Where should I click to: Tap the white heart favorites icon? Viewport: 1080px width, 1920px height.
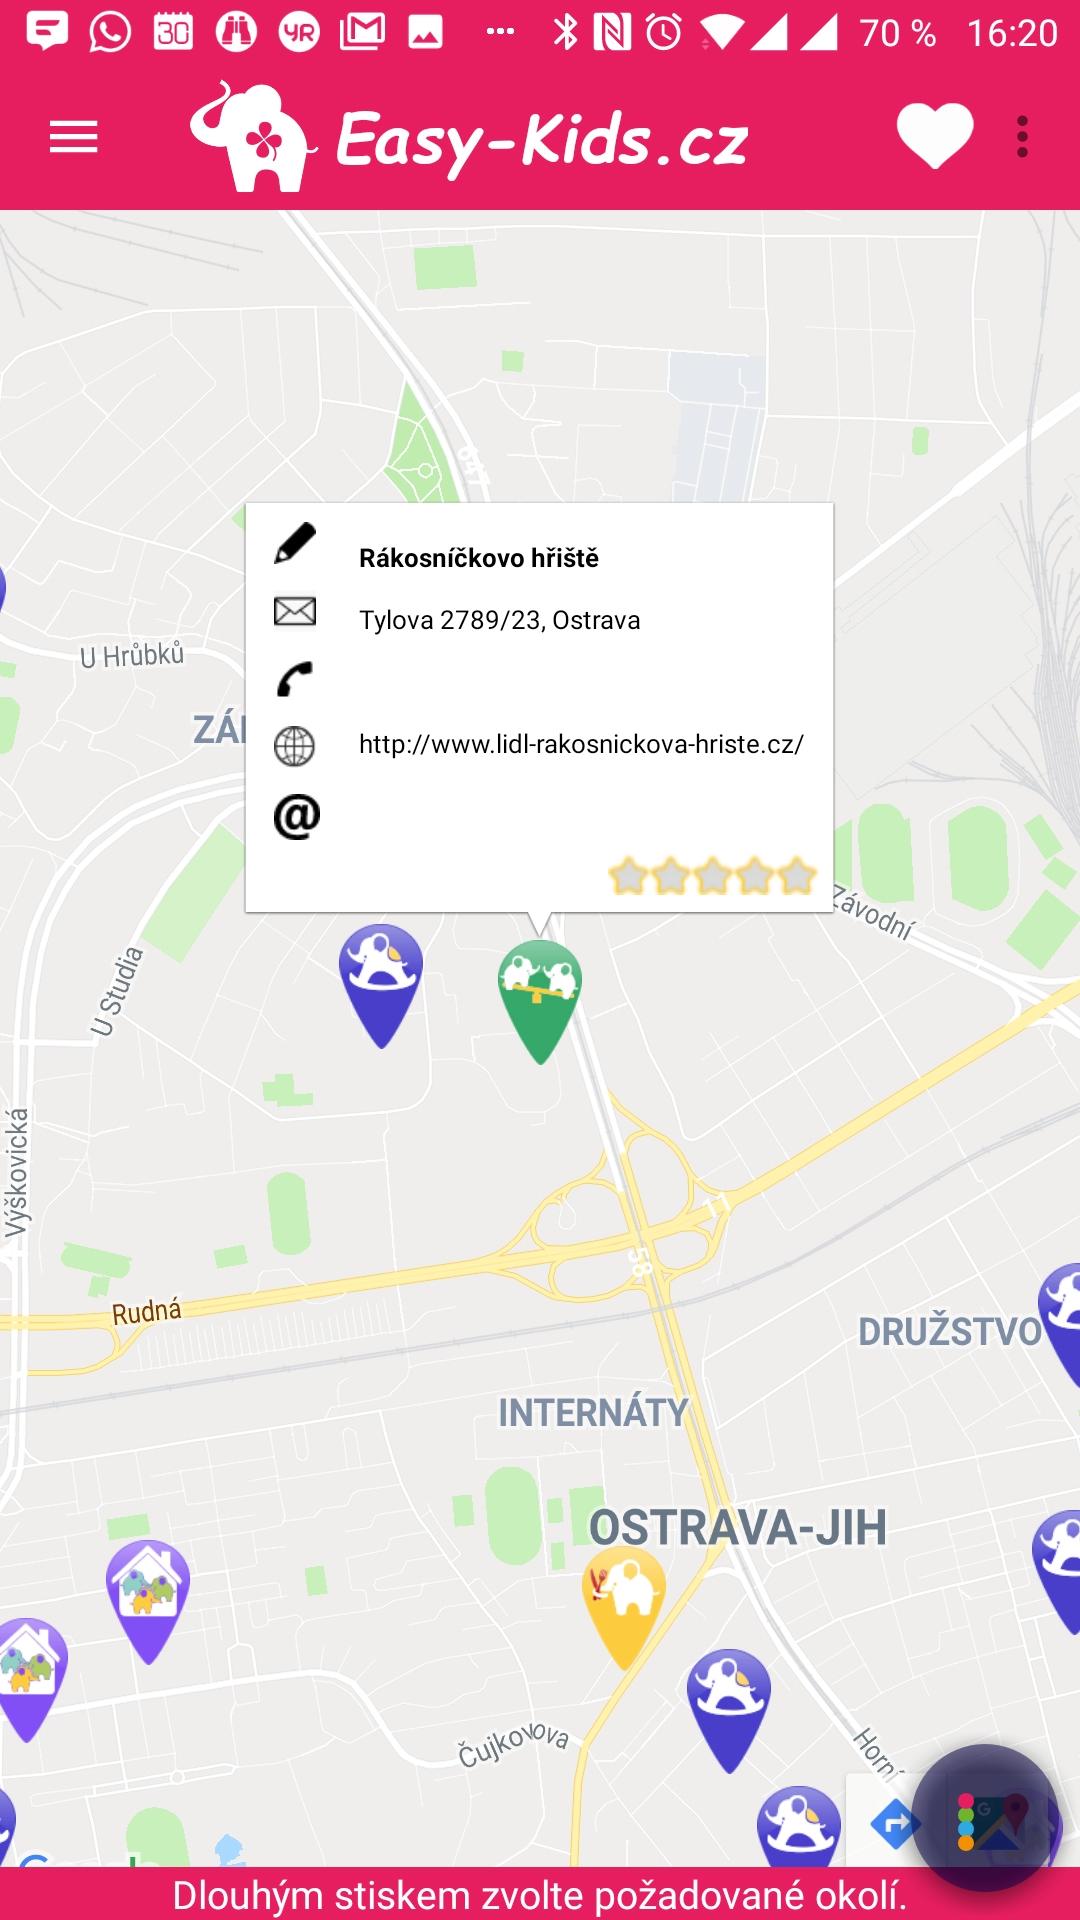click(935, 135)
